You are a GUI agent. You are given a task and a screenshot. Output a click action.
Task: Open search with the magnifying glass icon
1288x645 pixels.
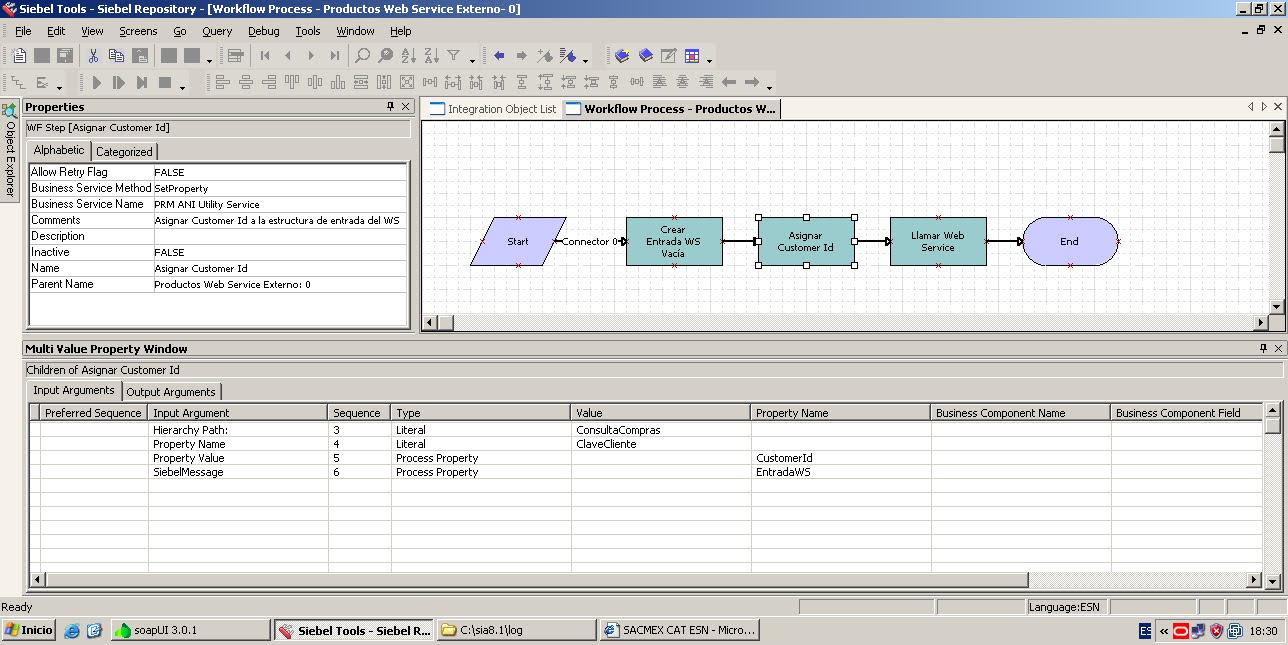click(363, 56)
